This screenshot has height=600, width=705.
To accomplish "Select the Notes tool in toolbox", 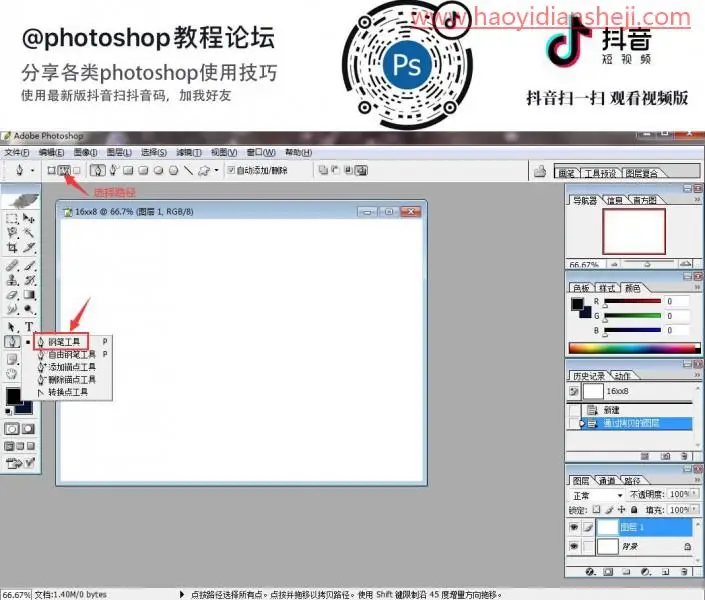I will (12, 359).
